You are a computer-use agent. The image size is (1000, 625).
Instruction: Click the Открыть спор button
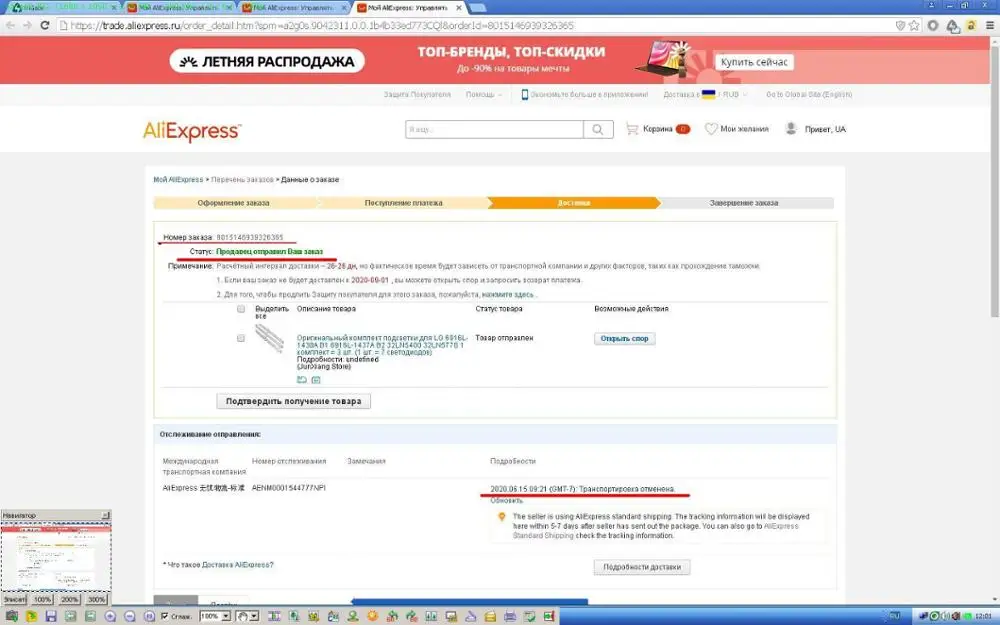click(624, 339)
